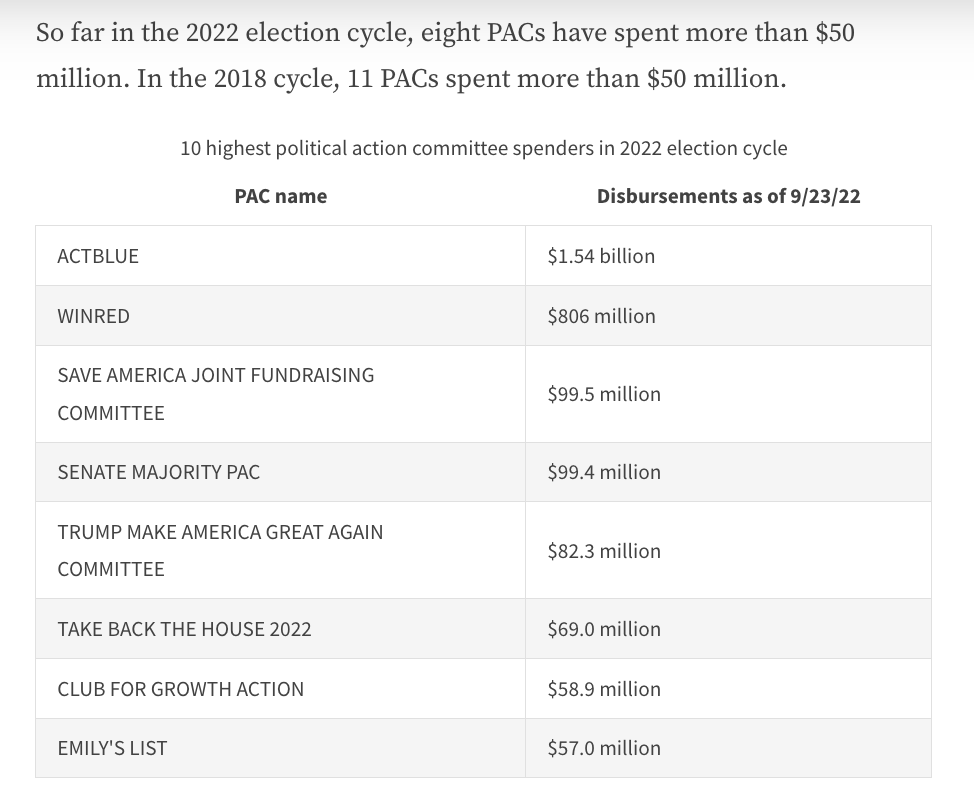Click the CLUB FOR GROWTH ACTION name
The width and height of the screenshot is (974, 804).
tap(181, 689)
